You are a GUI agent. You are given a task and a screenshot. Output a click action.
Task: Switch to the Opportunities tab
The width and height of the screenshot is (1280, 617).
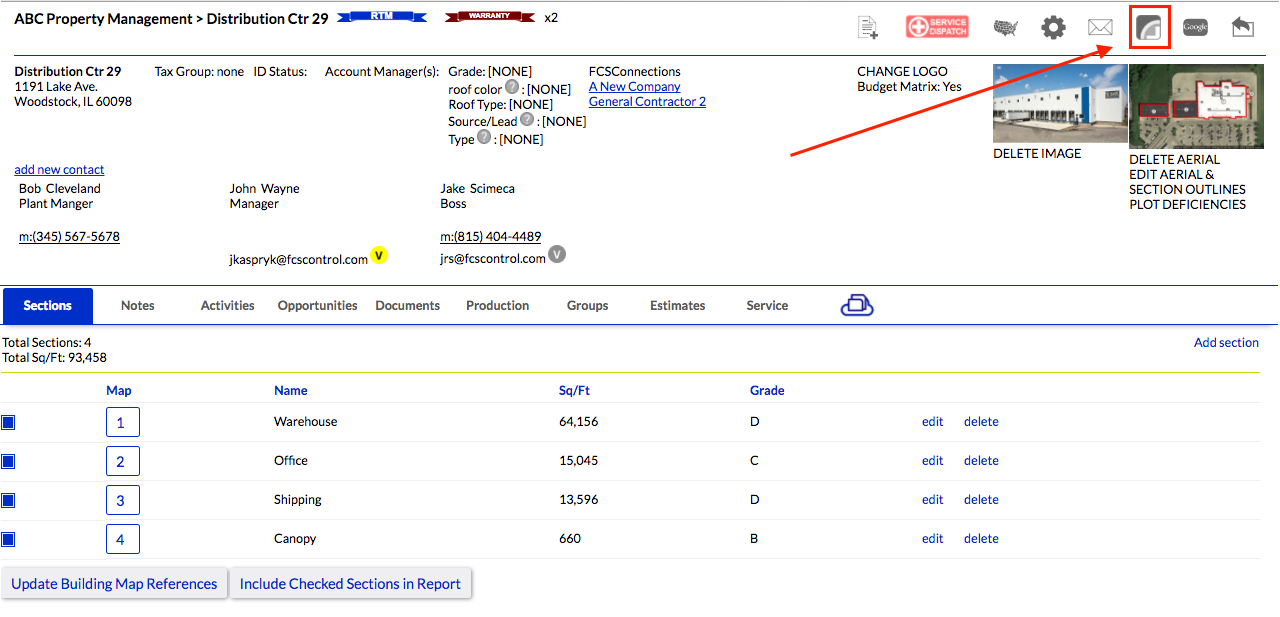(317, 306)
